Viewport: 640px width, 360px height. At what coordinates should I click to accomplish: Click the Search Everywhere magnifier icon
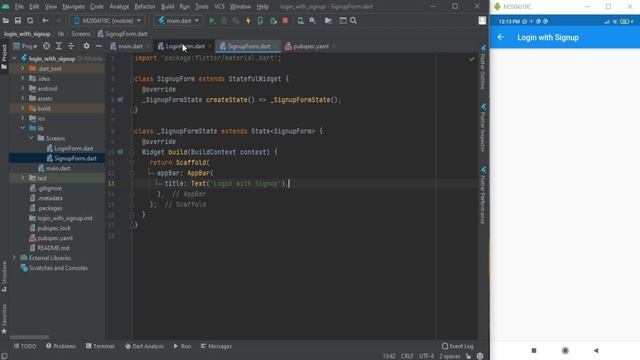point(353,20)
